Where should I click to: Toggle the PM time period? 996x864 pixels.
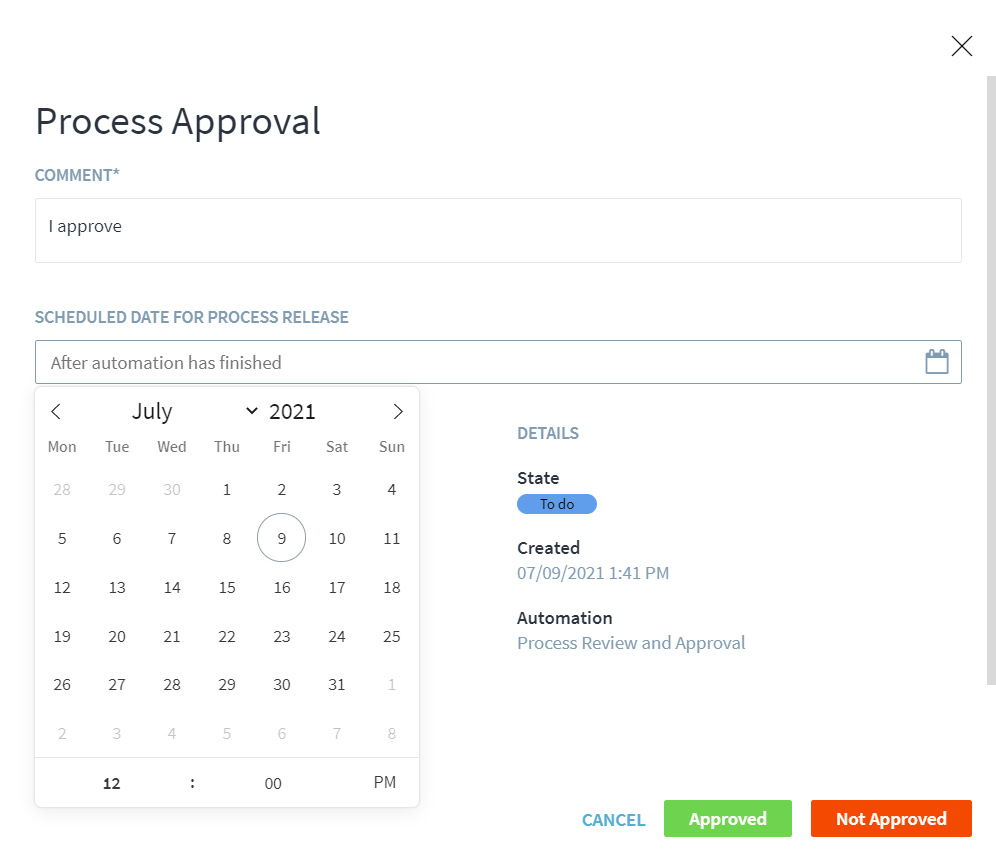(385, 783)
